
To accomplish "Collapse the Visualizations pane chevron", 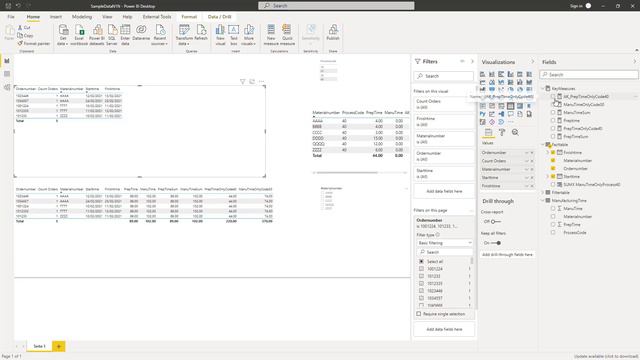I will pos(532,62).
